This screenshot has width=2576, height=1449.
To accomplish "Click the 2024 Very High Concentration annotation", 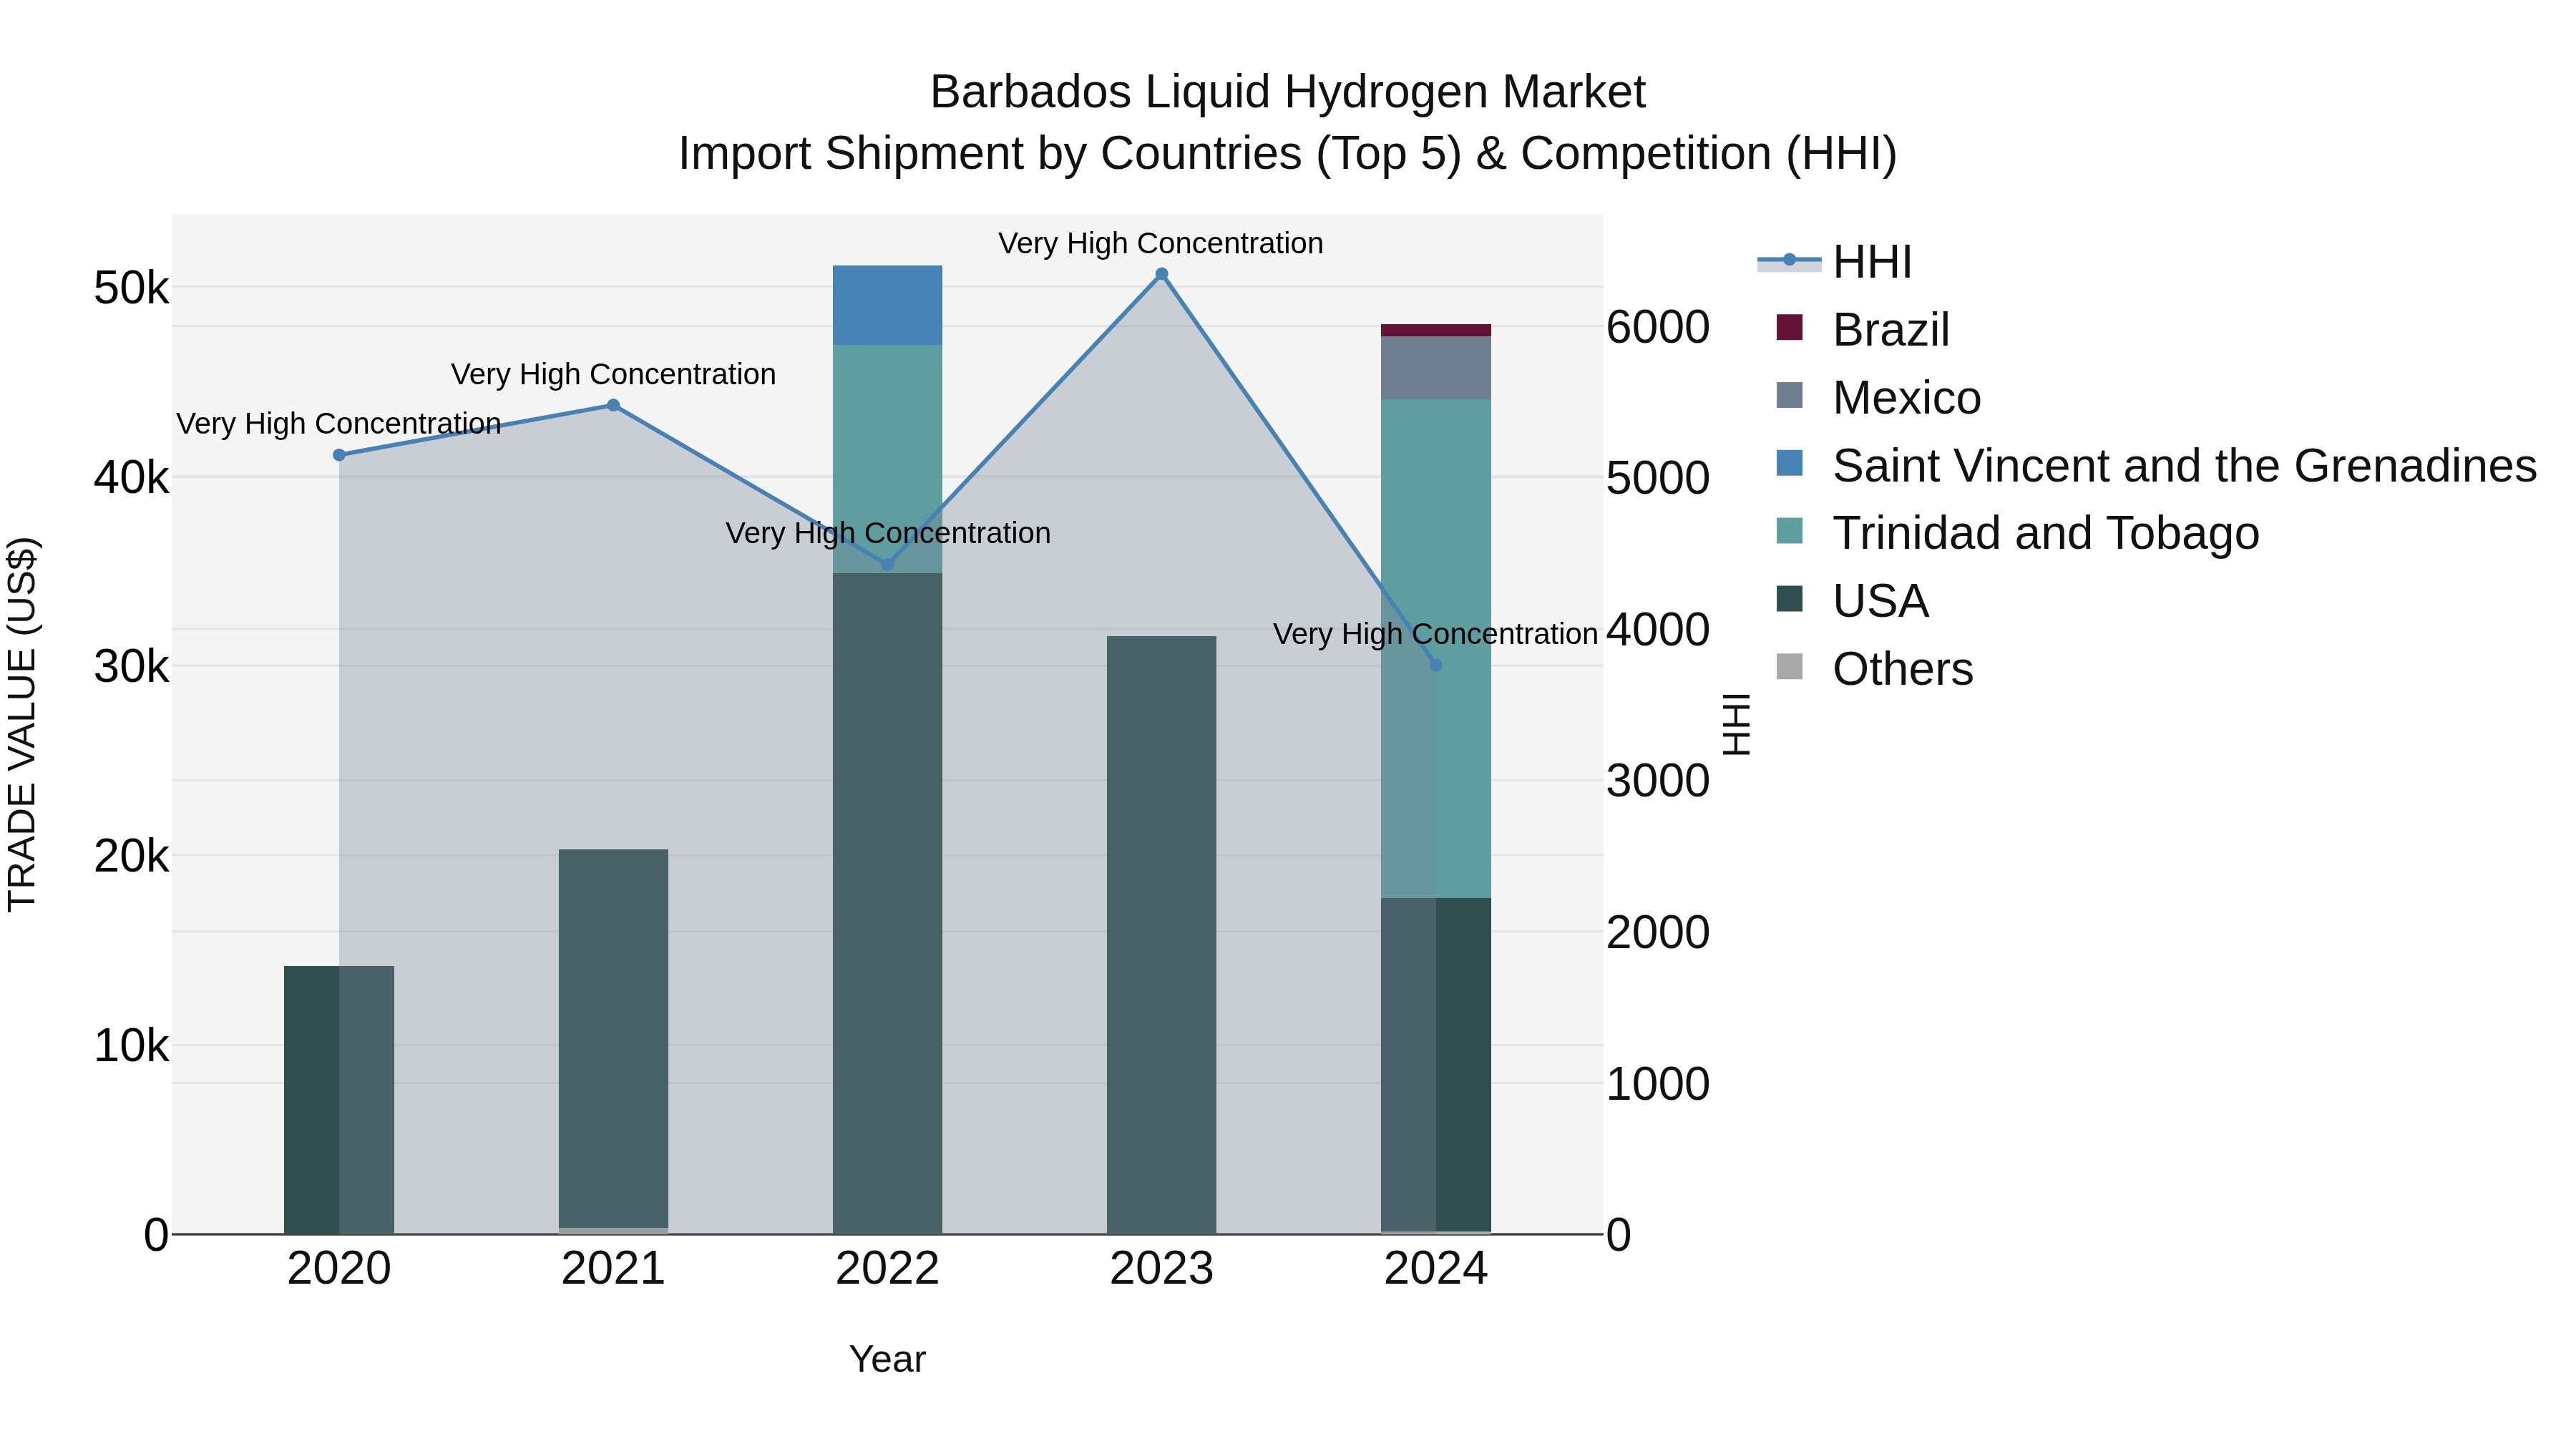I will 1435,634.
